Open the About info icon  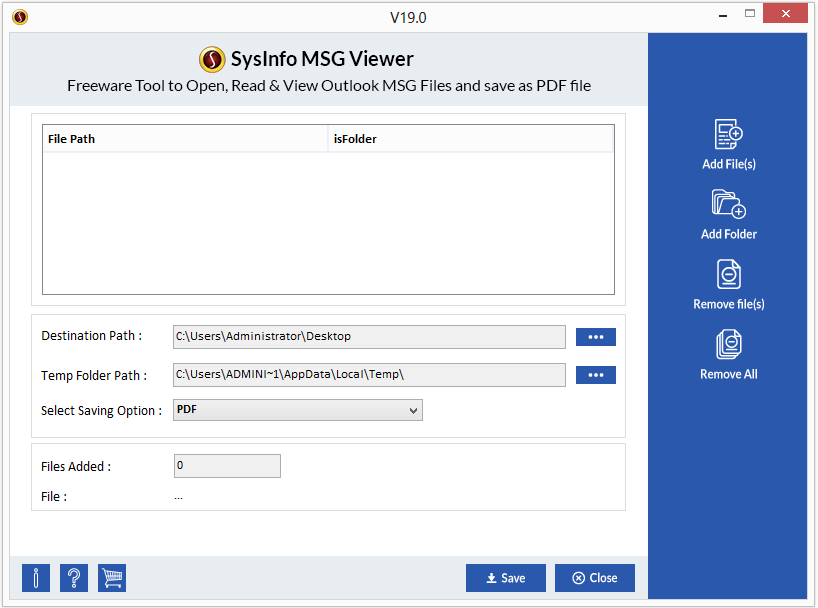pyautogui.click(x=35, y=578)
